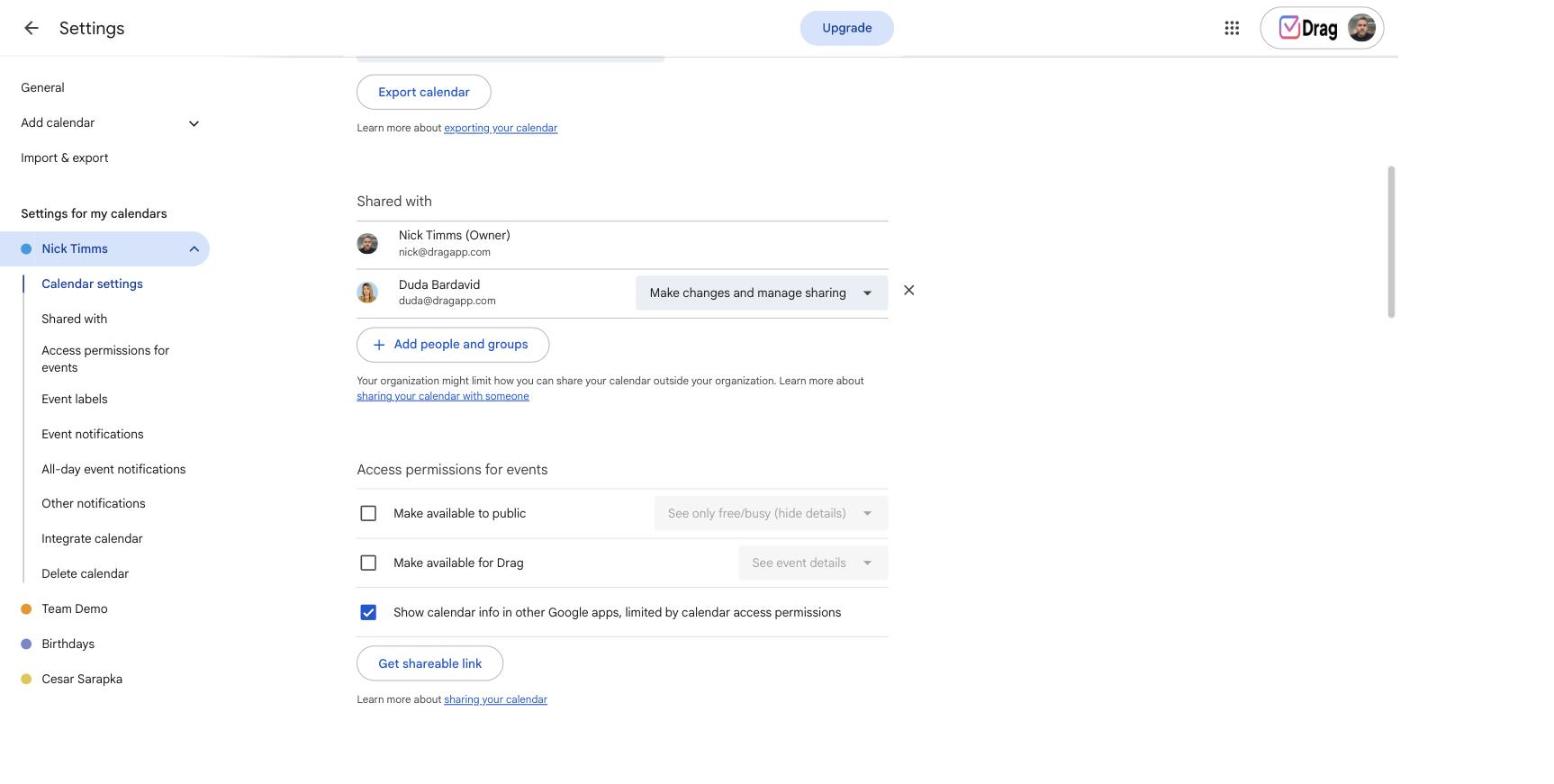This screenshot has height=784, width=1554.
Task: Open sharing your calendar with someone link
Action: coord(443,396)
